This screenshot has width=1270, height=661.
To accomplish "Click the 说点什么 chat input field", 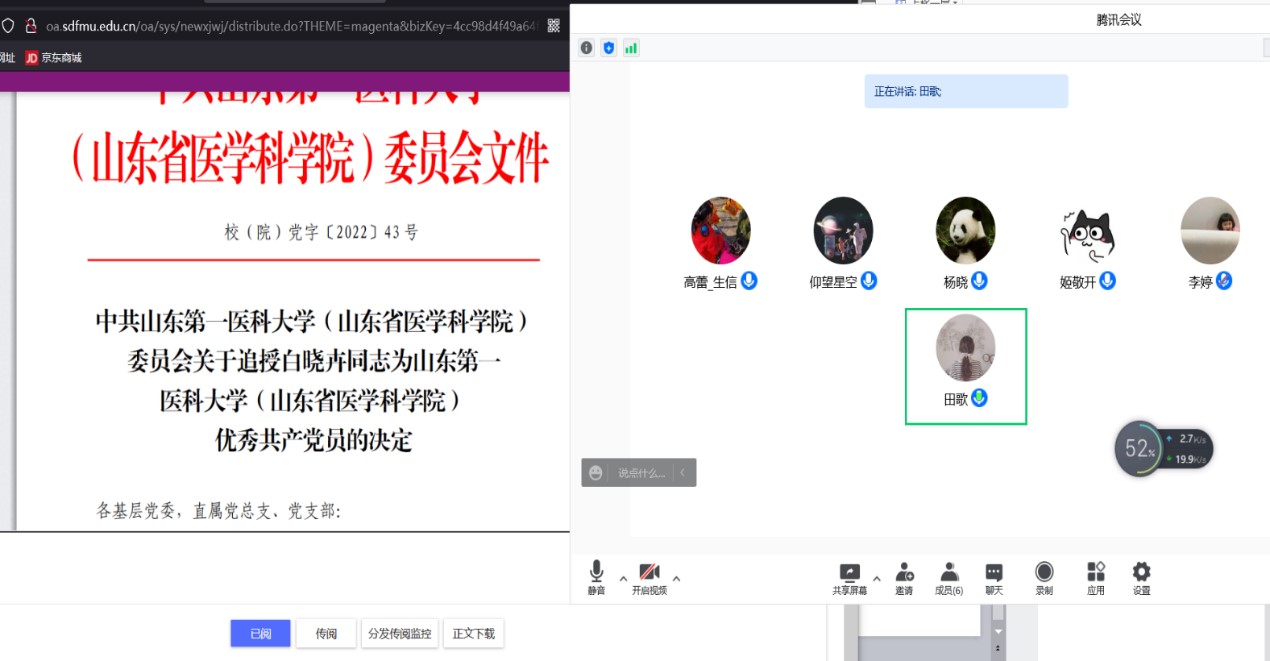I will (640, 473).
